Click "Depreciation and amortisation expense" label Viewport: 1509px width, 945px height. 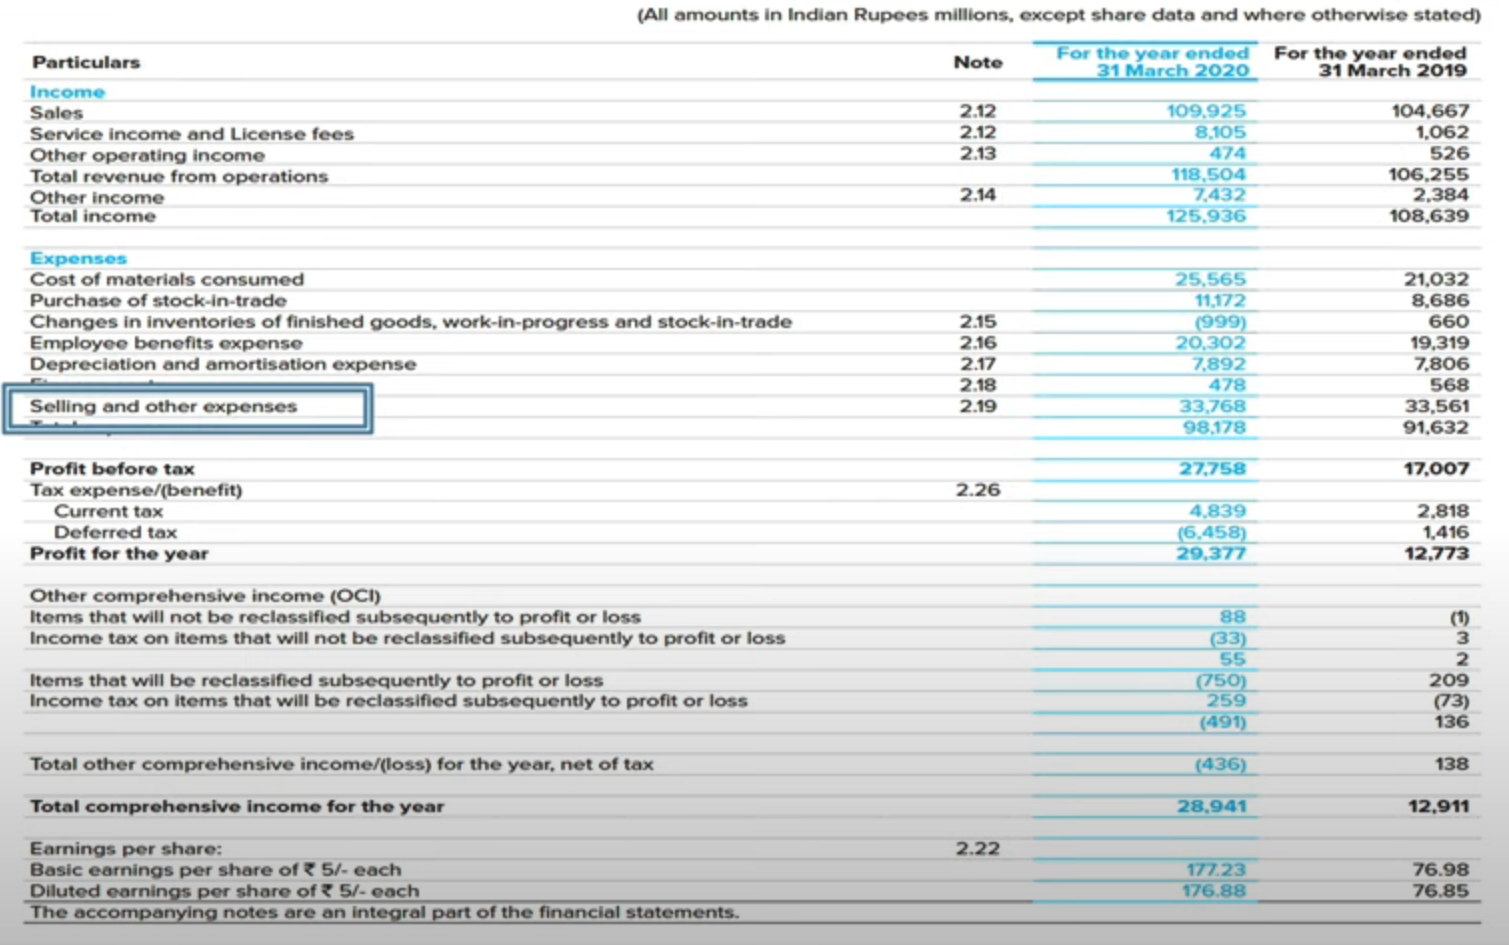(x=223, y=364)
